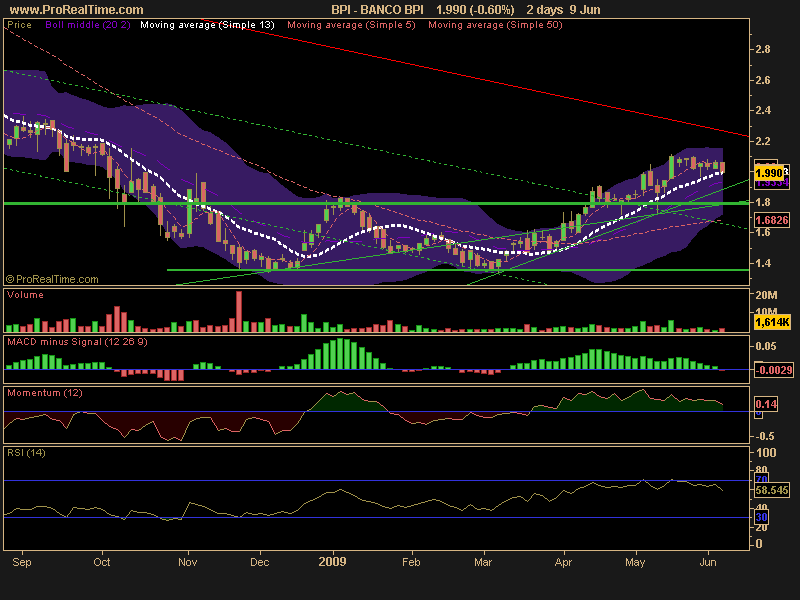Select the Price legend label

19,24
